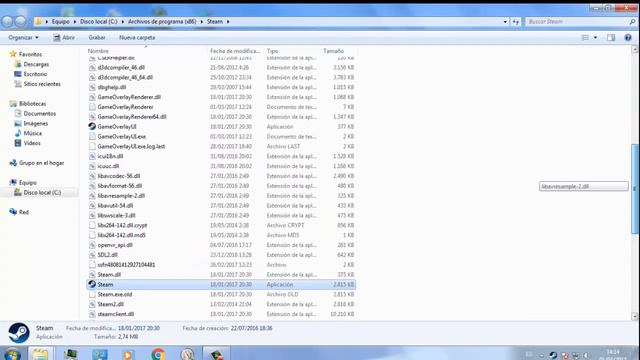Viewport: 640px width, 360px height.
Task: Select the GameOverlayUI application icon
Action: click(x=92, y=127)
